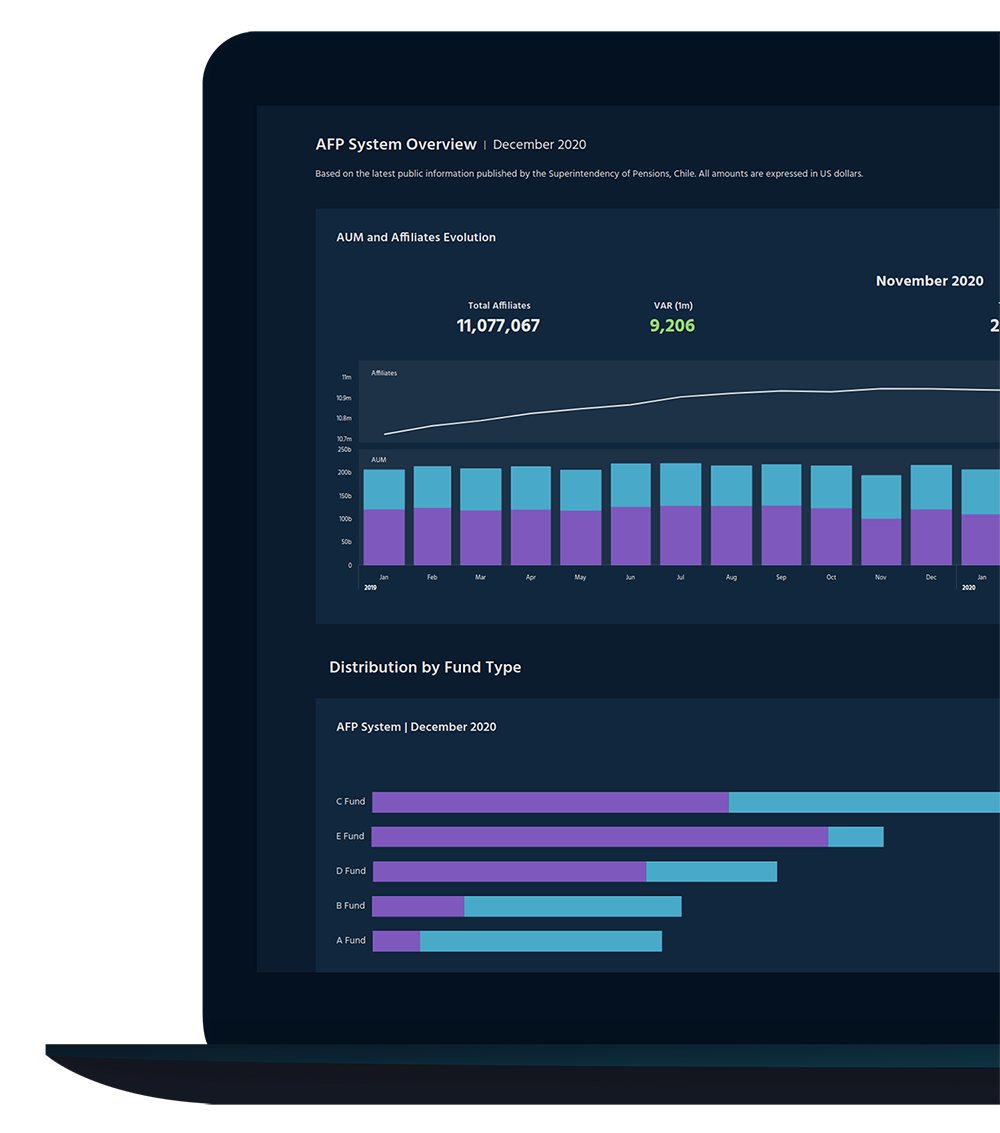
Task: Click the Distribution by Fund Type heading
Action: click(425, 668)
